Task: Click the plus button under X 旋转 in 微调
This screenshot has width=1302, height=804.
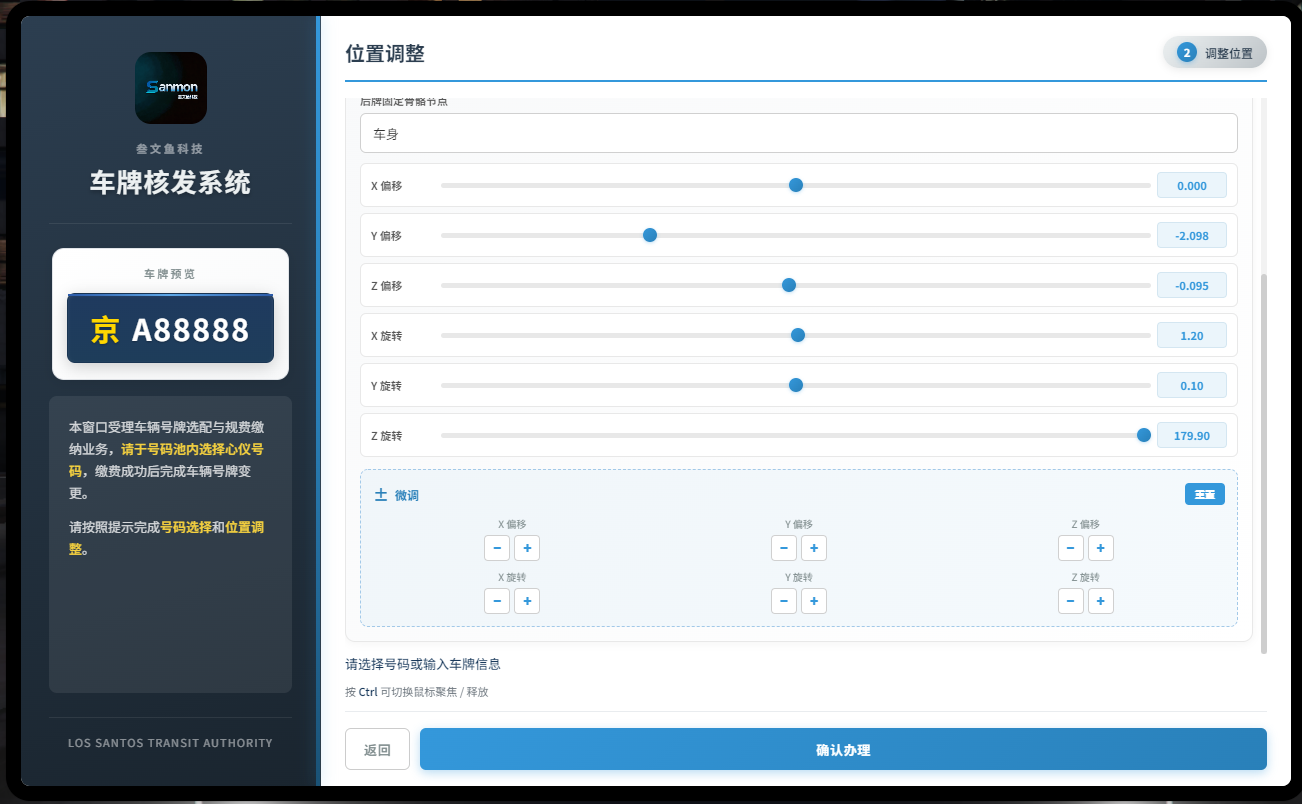Action: tap(527, 601)
